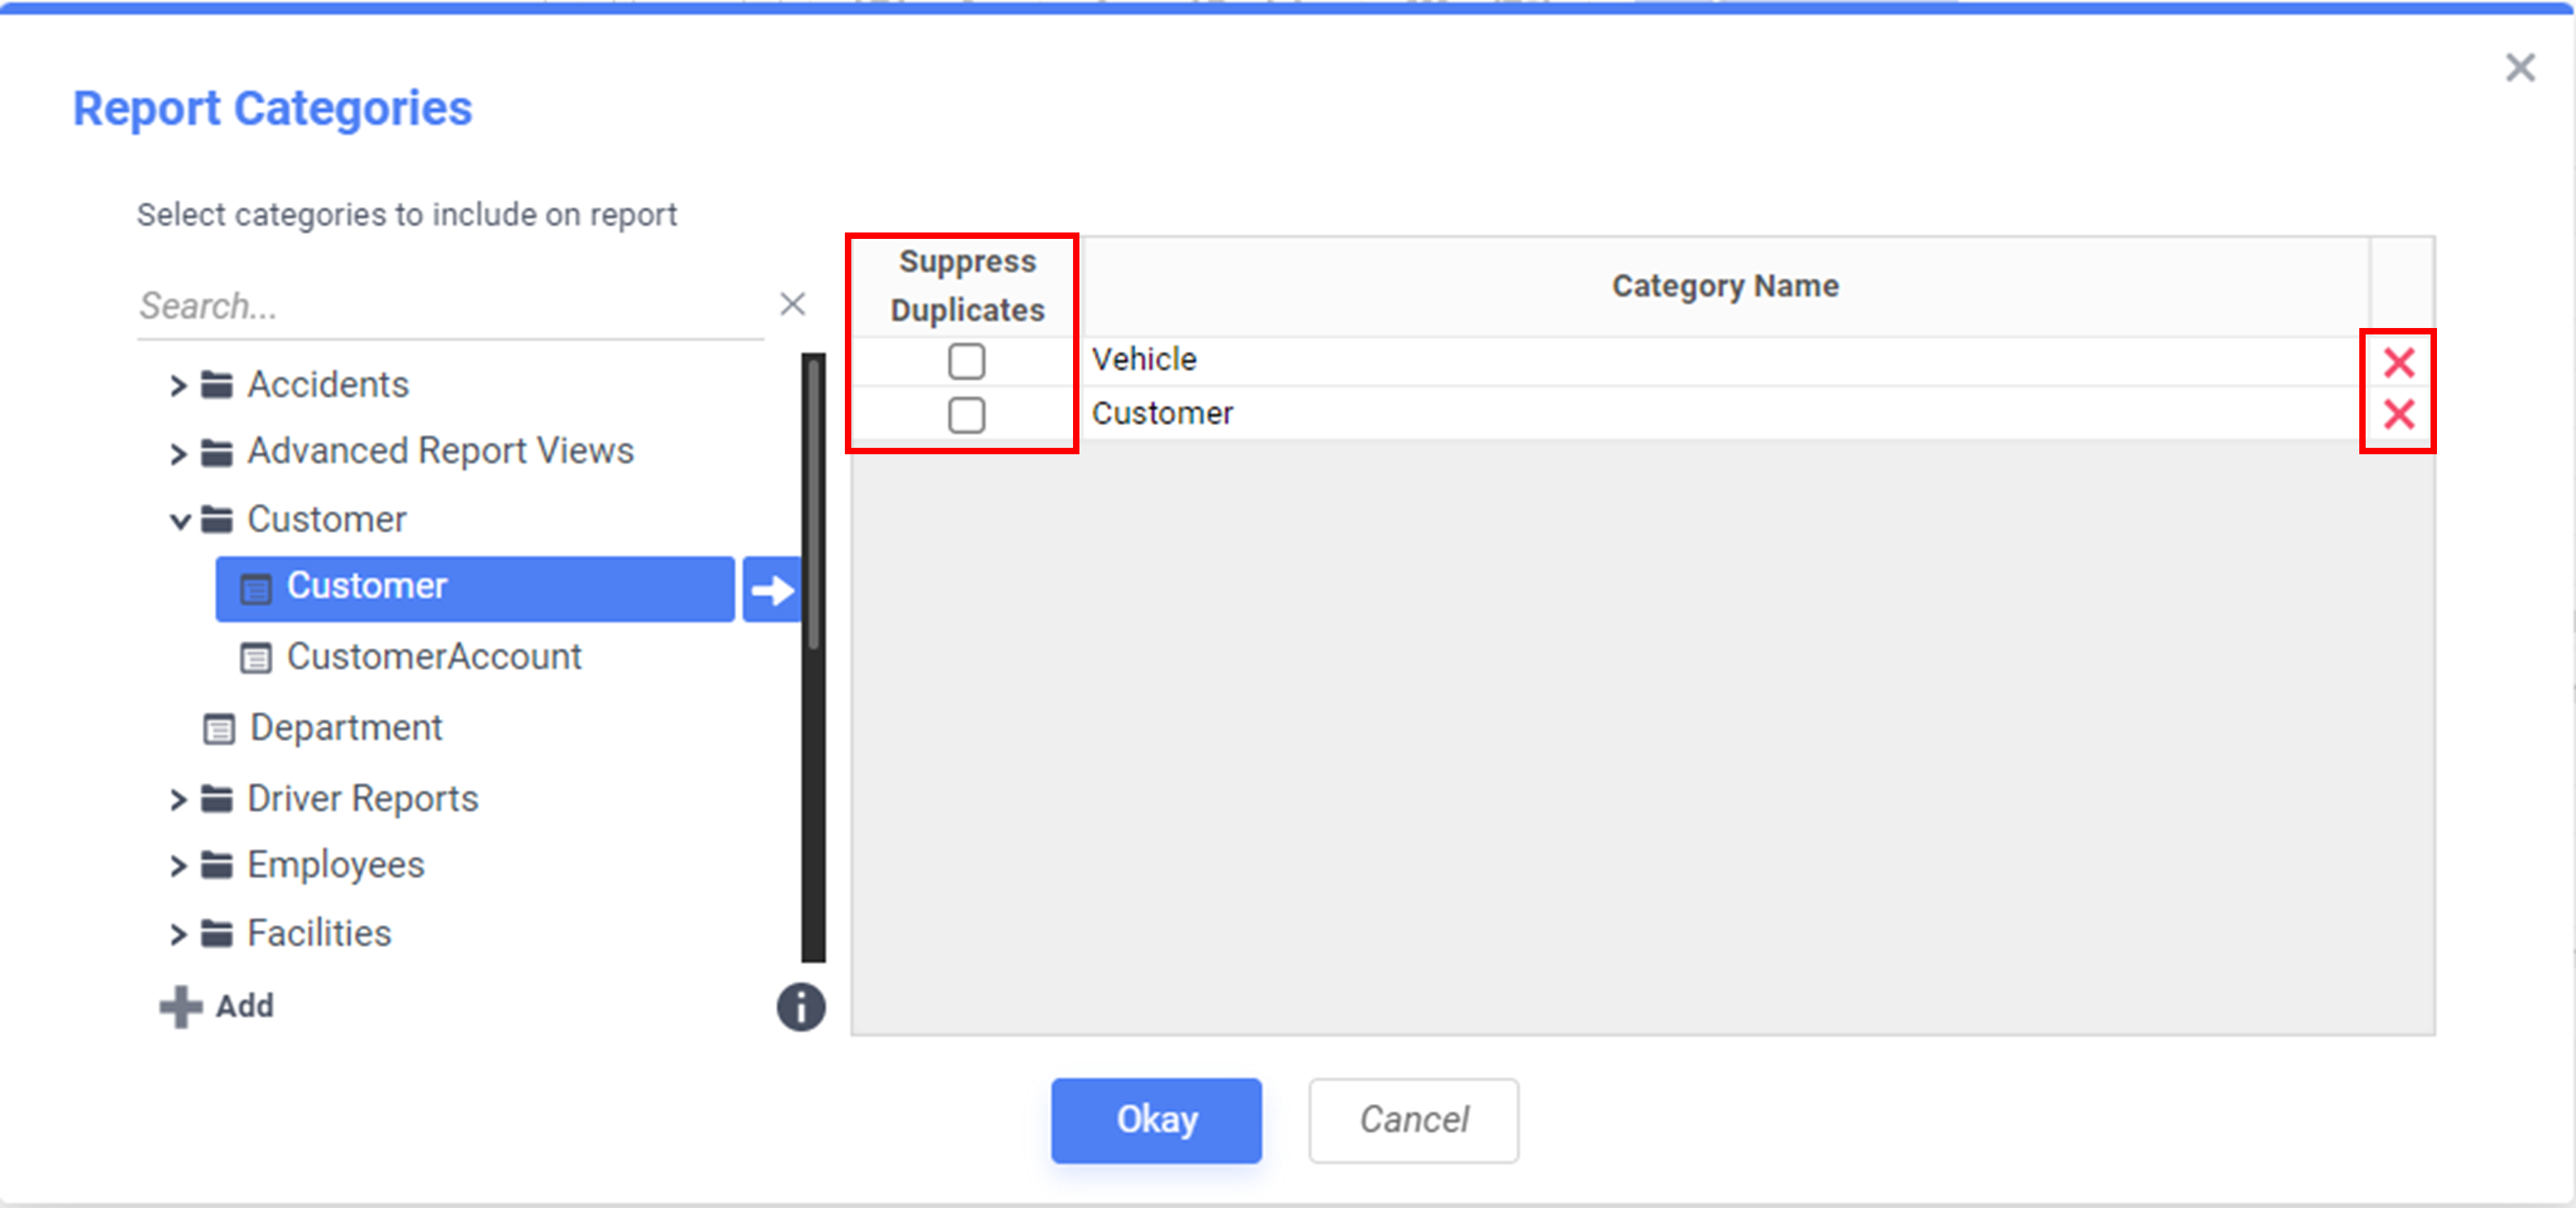Clear the search field with the X
2576x1208 pixels.
tap(792, 304)
